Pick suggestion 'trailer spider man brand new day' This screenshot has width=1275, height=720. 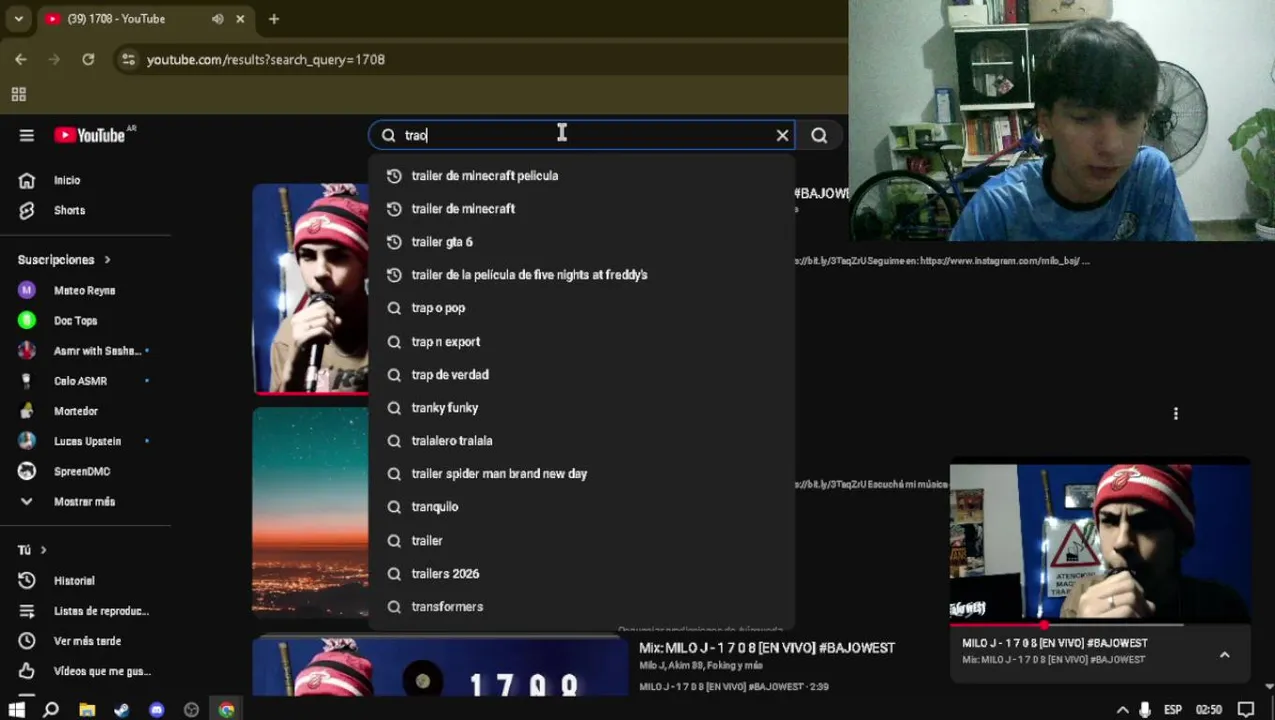point(582,474)
